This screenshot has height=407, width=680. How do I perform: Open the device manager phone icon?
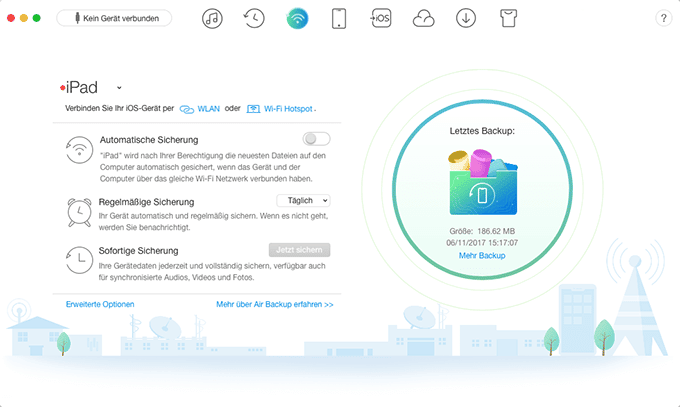coord(339,19)
